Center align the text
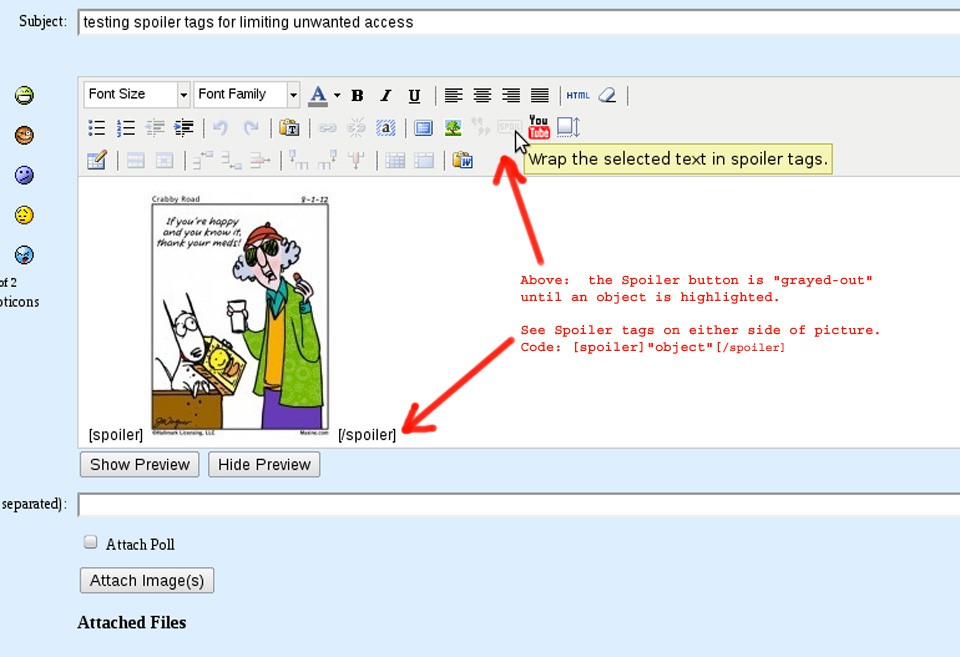960x657 pixels. pos(482,95)
